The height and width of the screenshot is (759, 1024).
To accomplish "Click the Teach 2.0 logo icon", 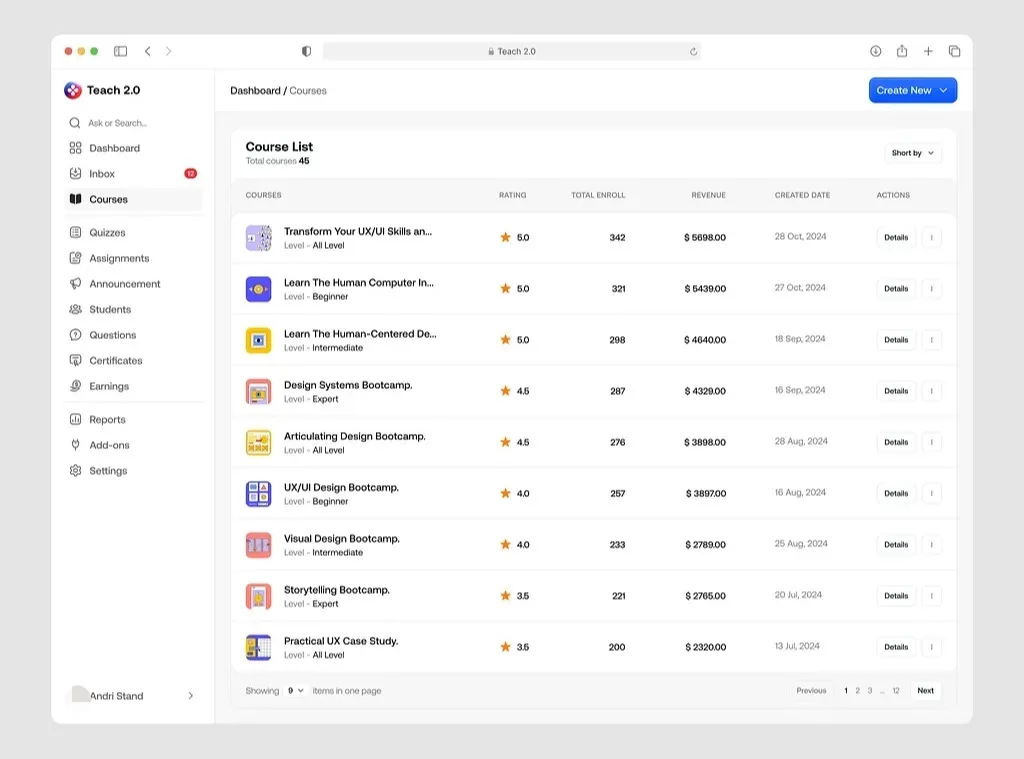I will (72, 90).
